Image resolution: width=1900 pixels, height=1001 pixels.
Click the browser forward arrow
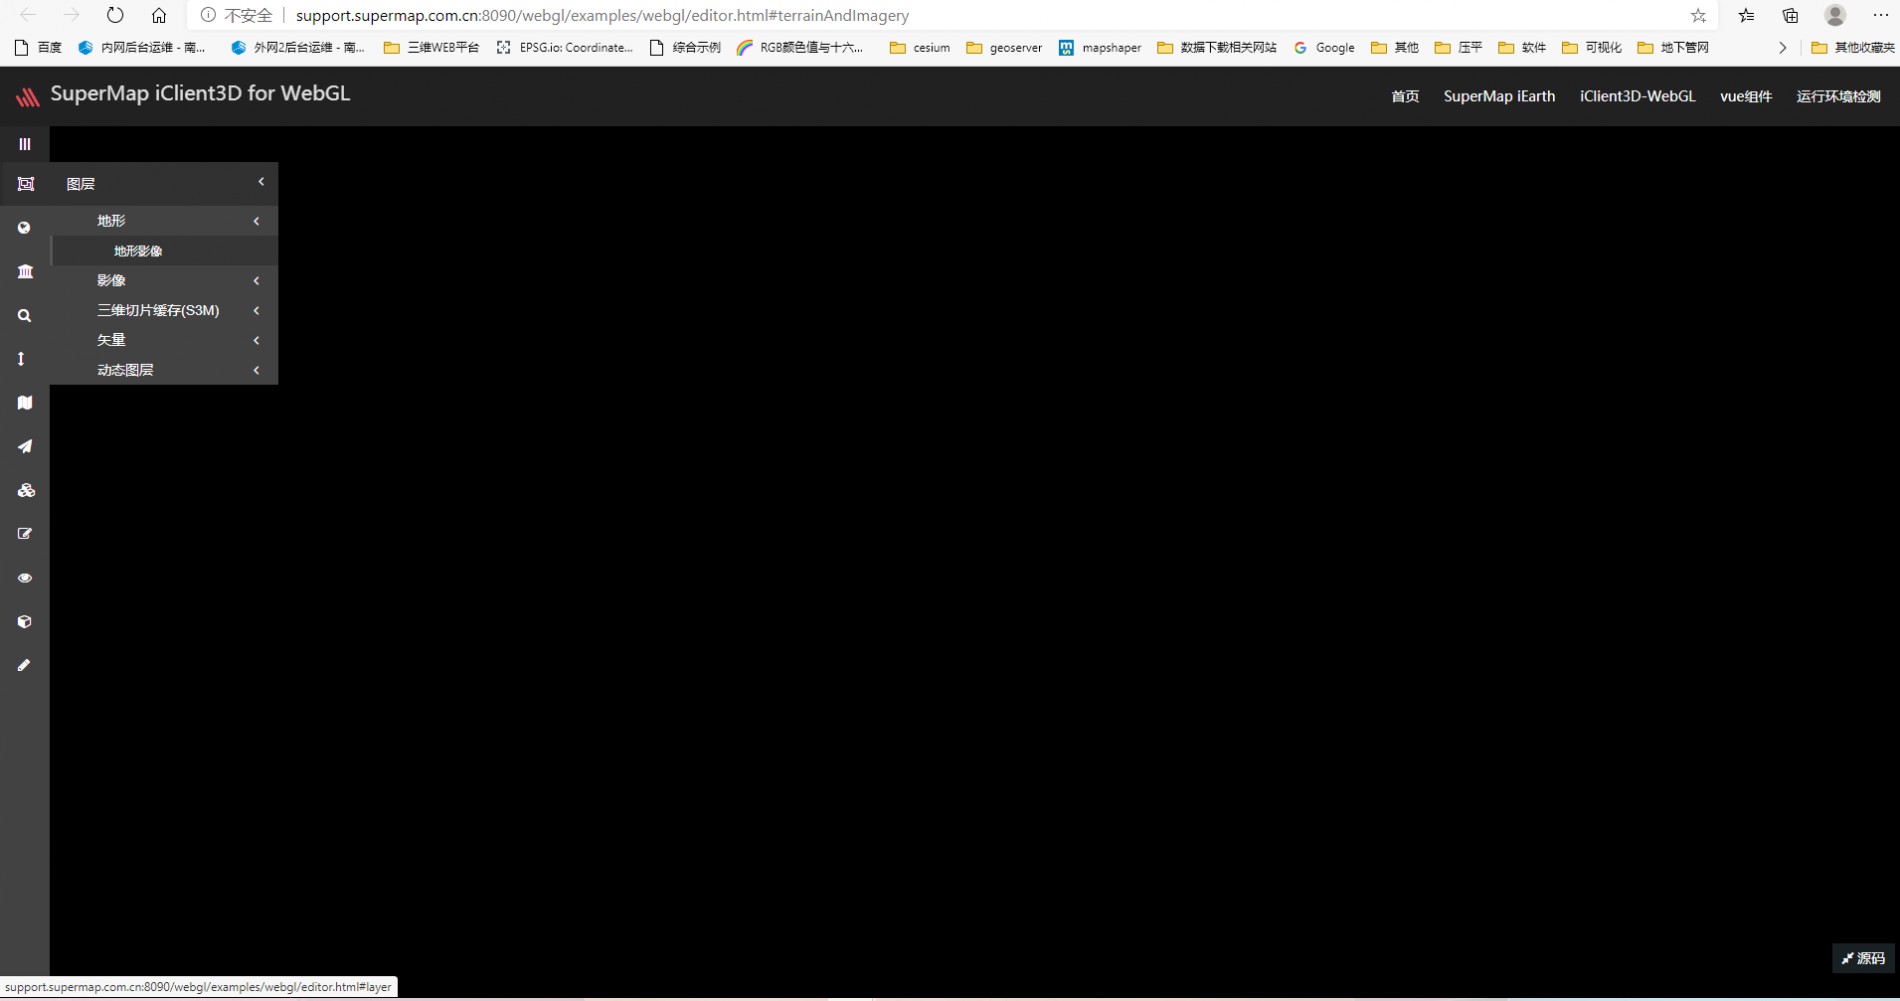point(71,15)
